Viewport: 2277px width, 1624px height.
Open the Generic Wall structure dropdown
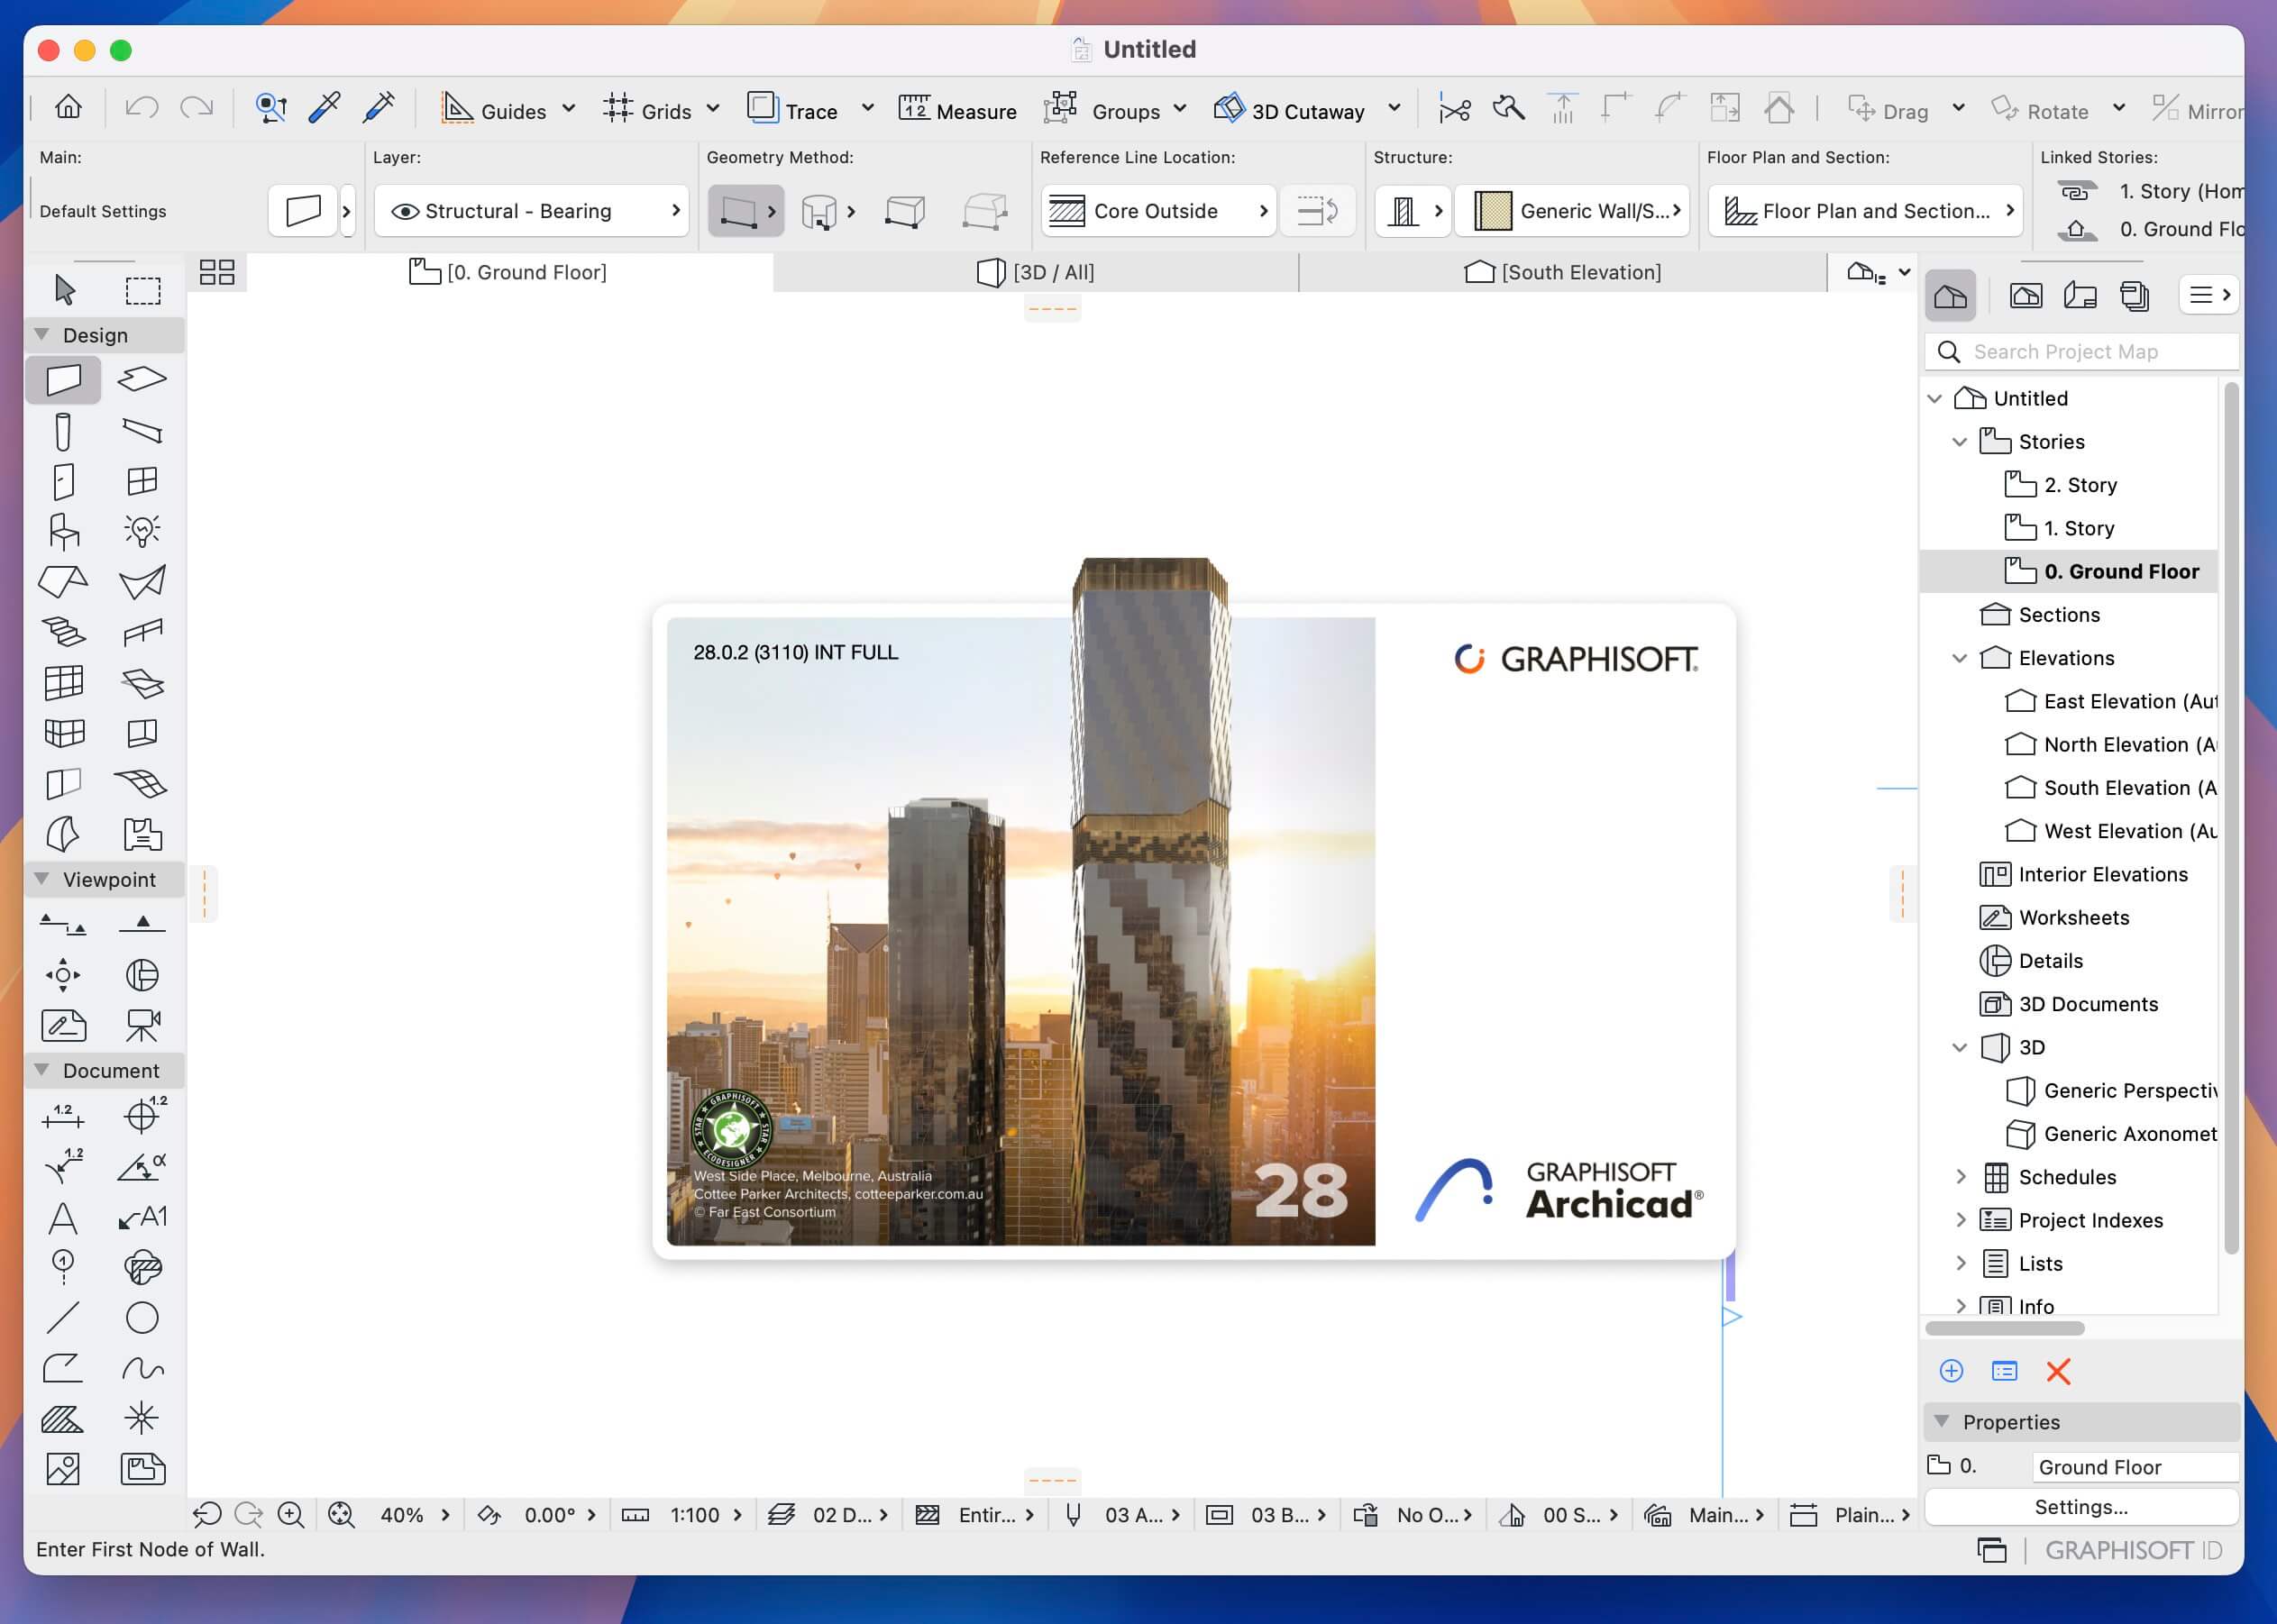[1572, 211]
